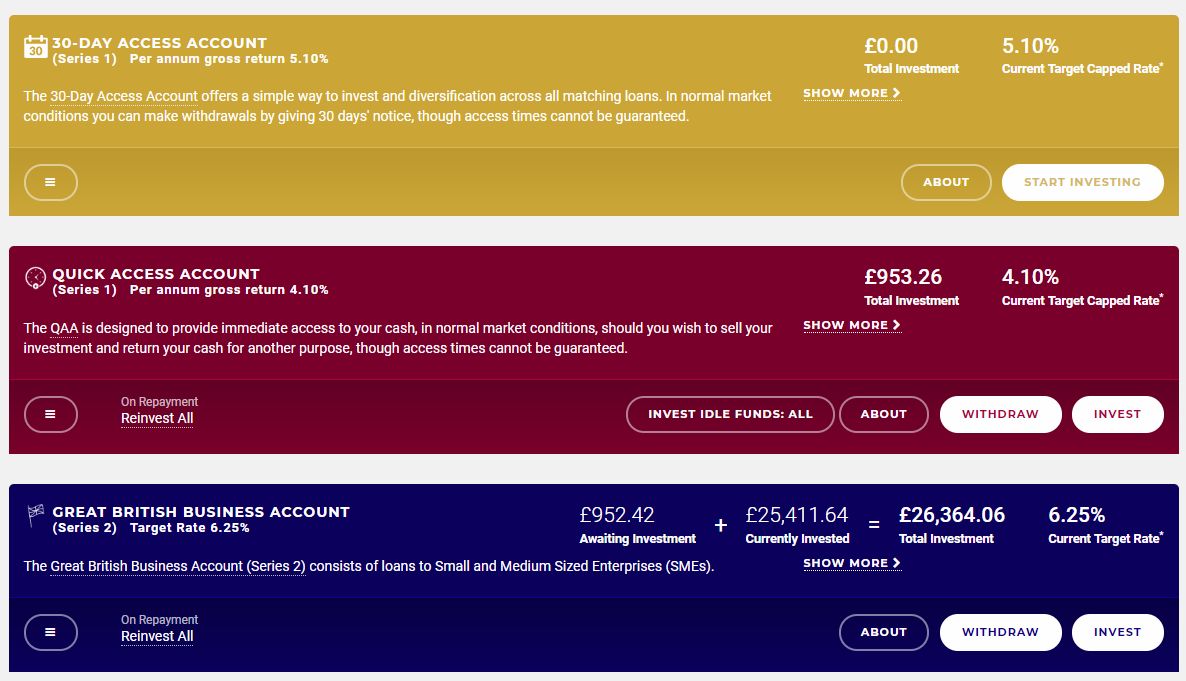The image size is (1186, 681).
Task: Click the Quick Access Account clock icon
Action: 36,278
